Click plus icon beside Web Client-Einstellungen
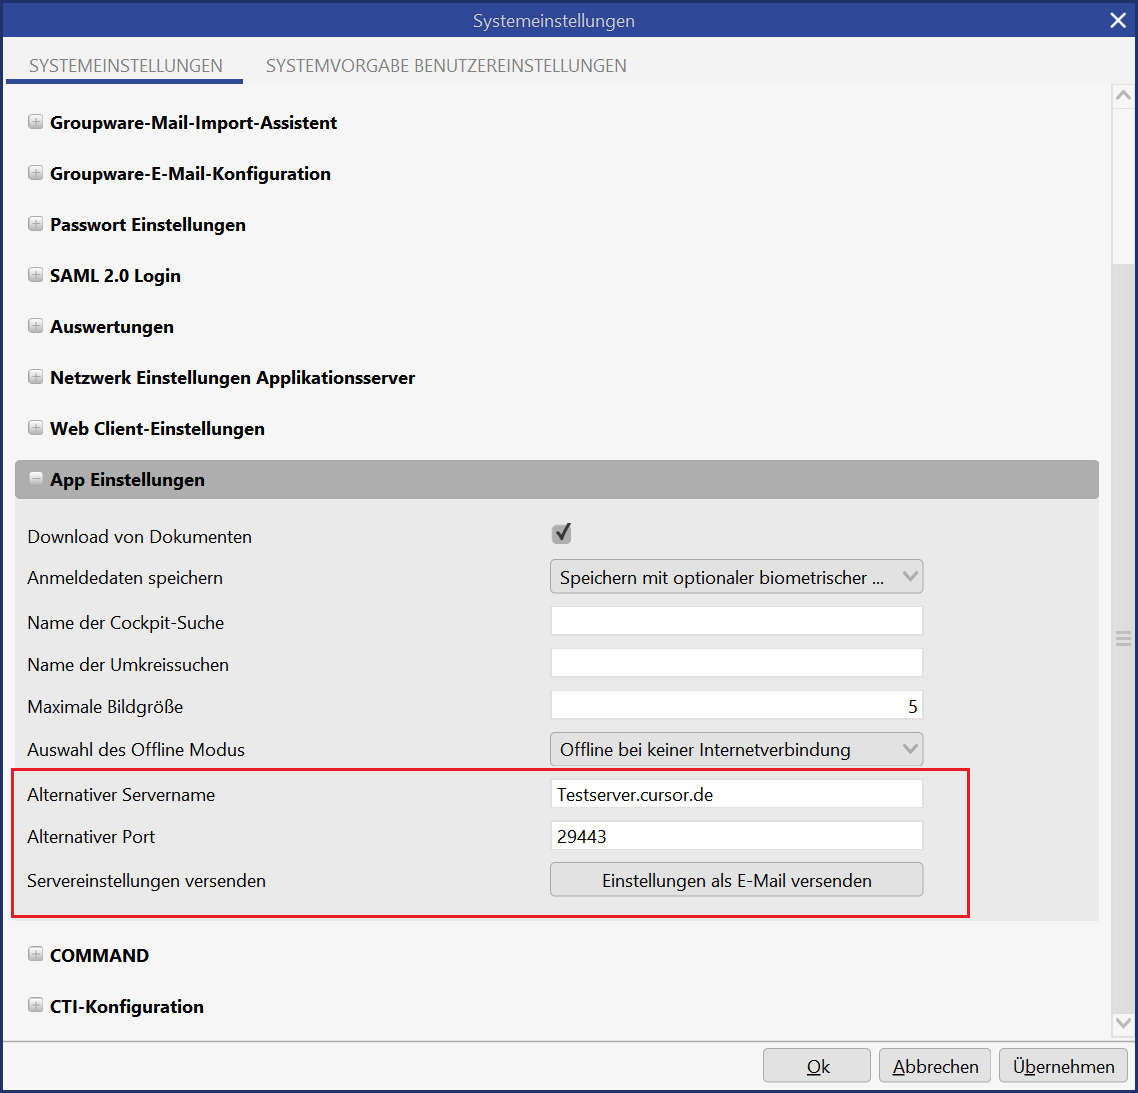This screenshot has width=1138, height=1093. click(x=36, y=429)
